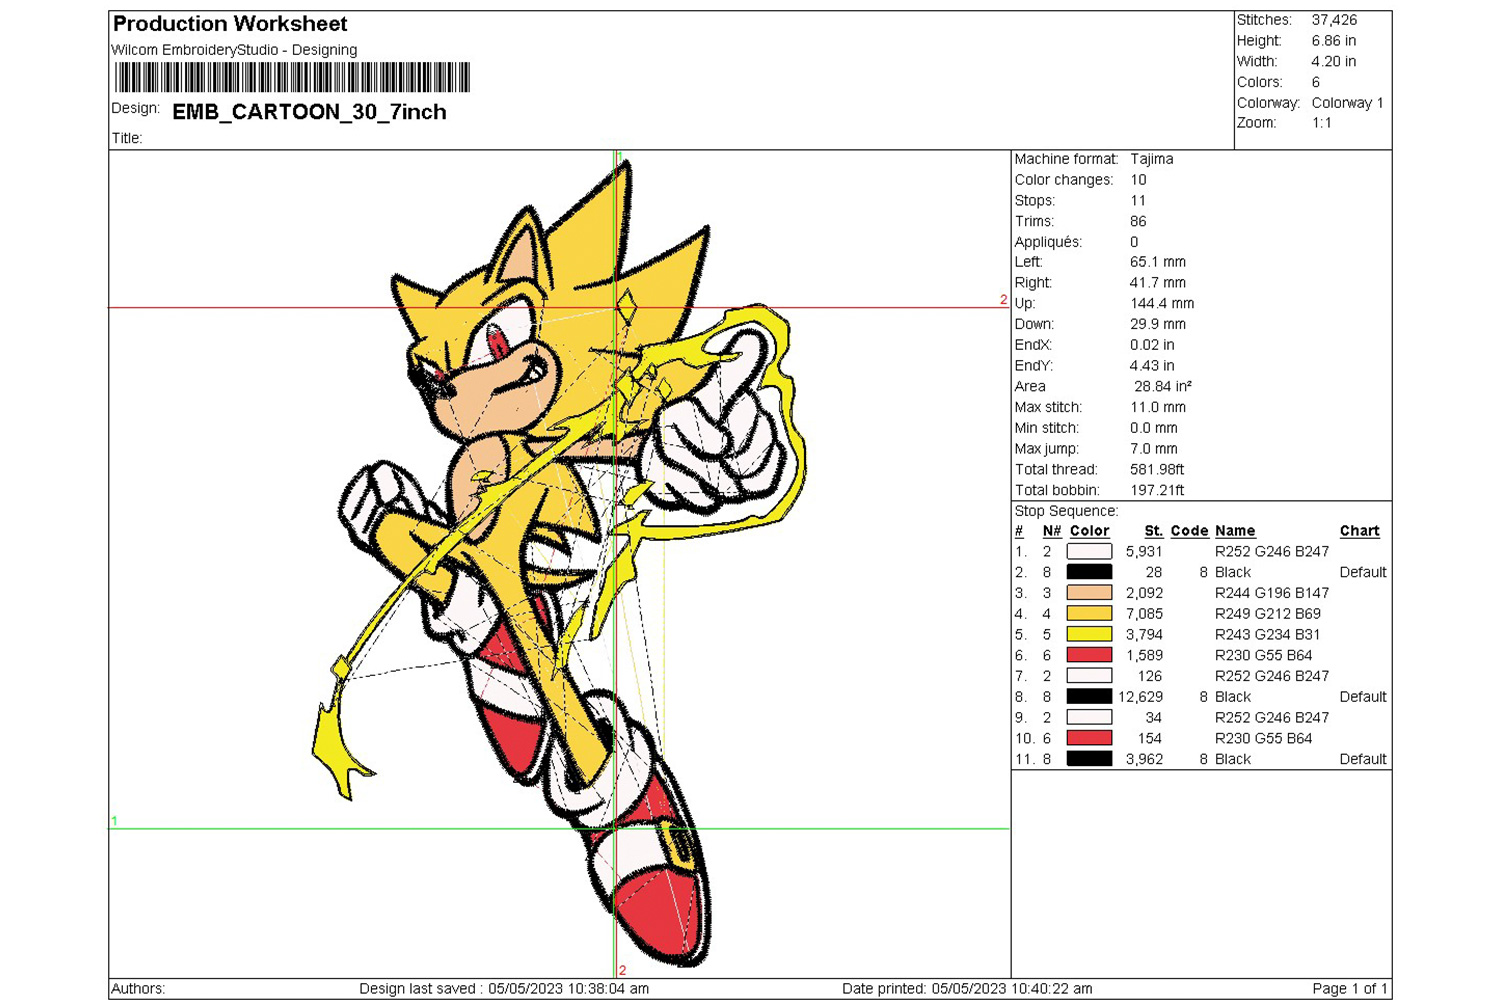Select the black swatch in stop 11
Image resolution: width=1502 pixels, height=1000 pixels.
[1089, 759]
